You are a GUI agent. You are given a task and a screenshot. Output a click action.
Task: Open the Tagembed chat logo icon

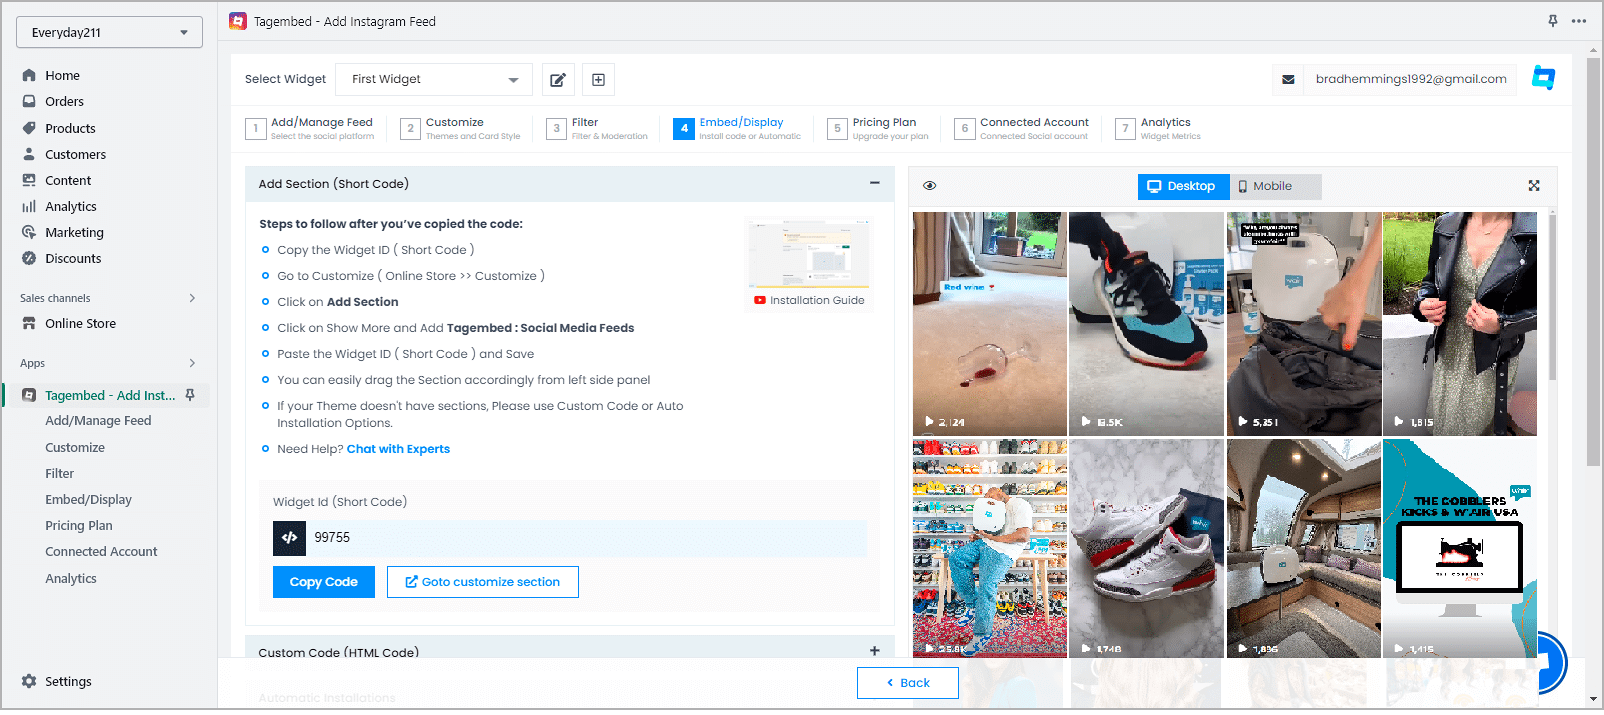click(1543, 78)
